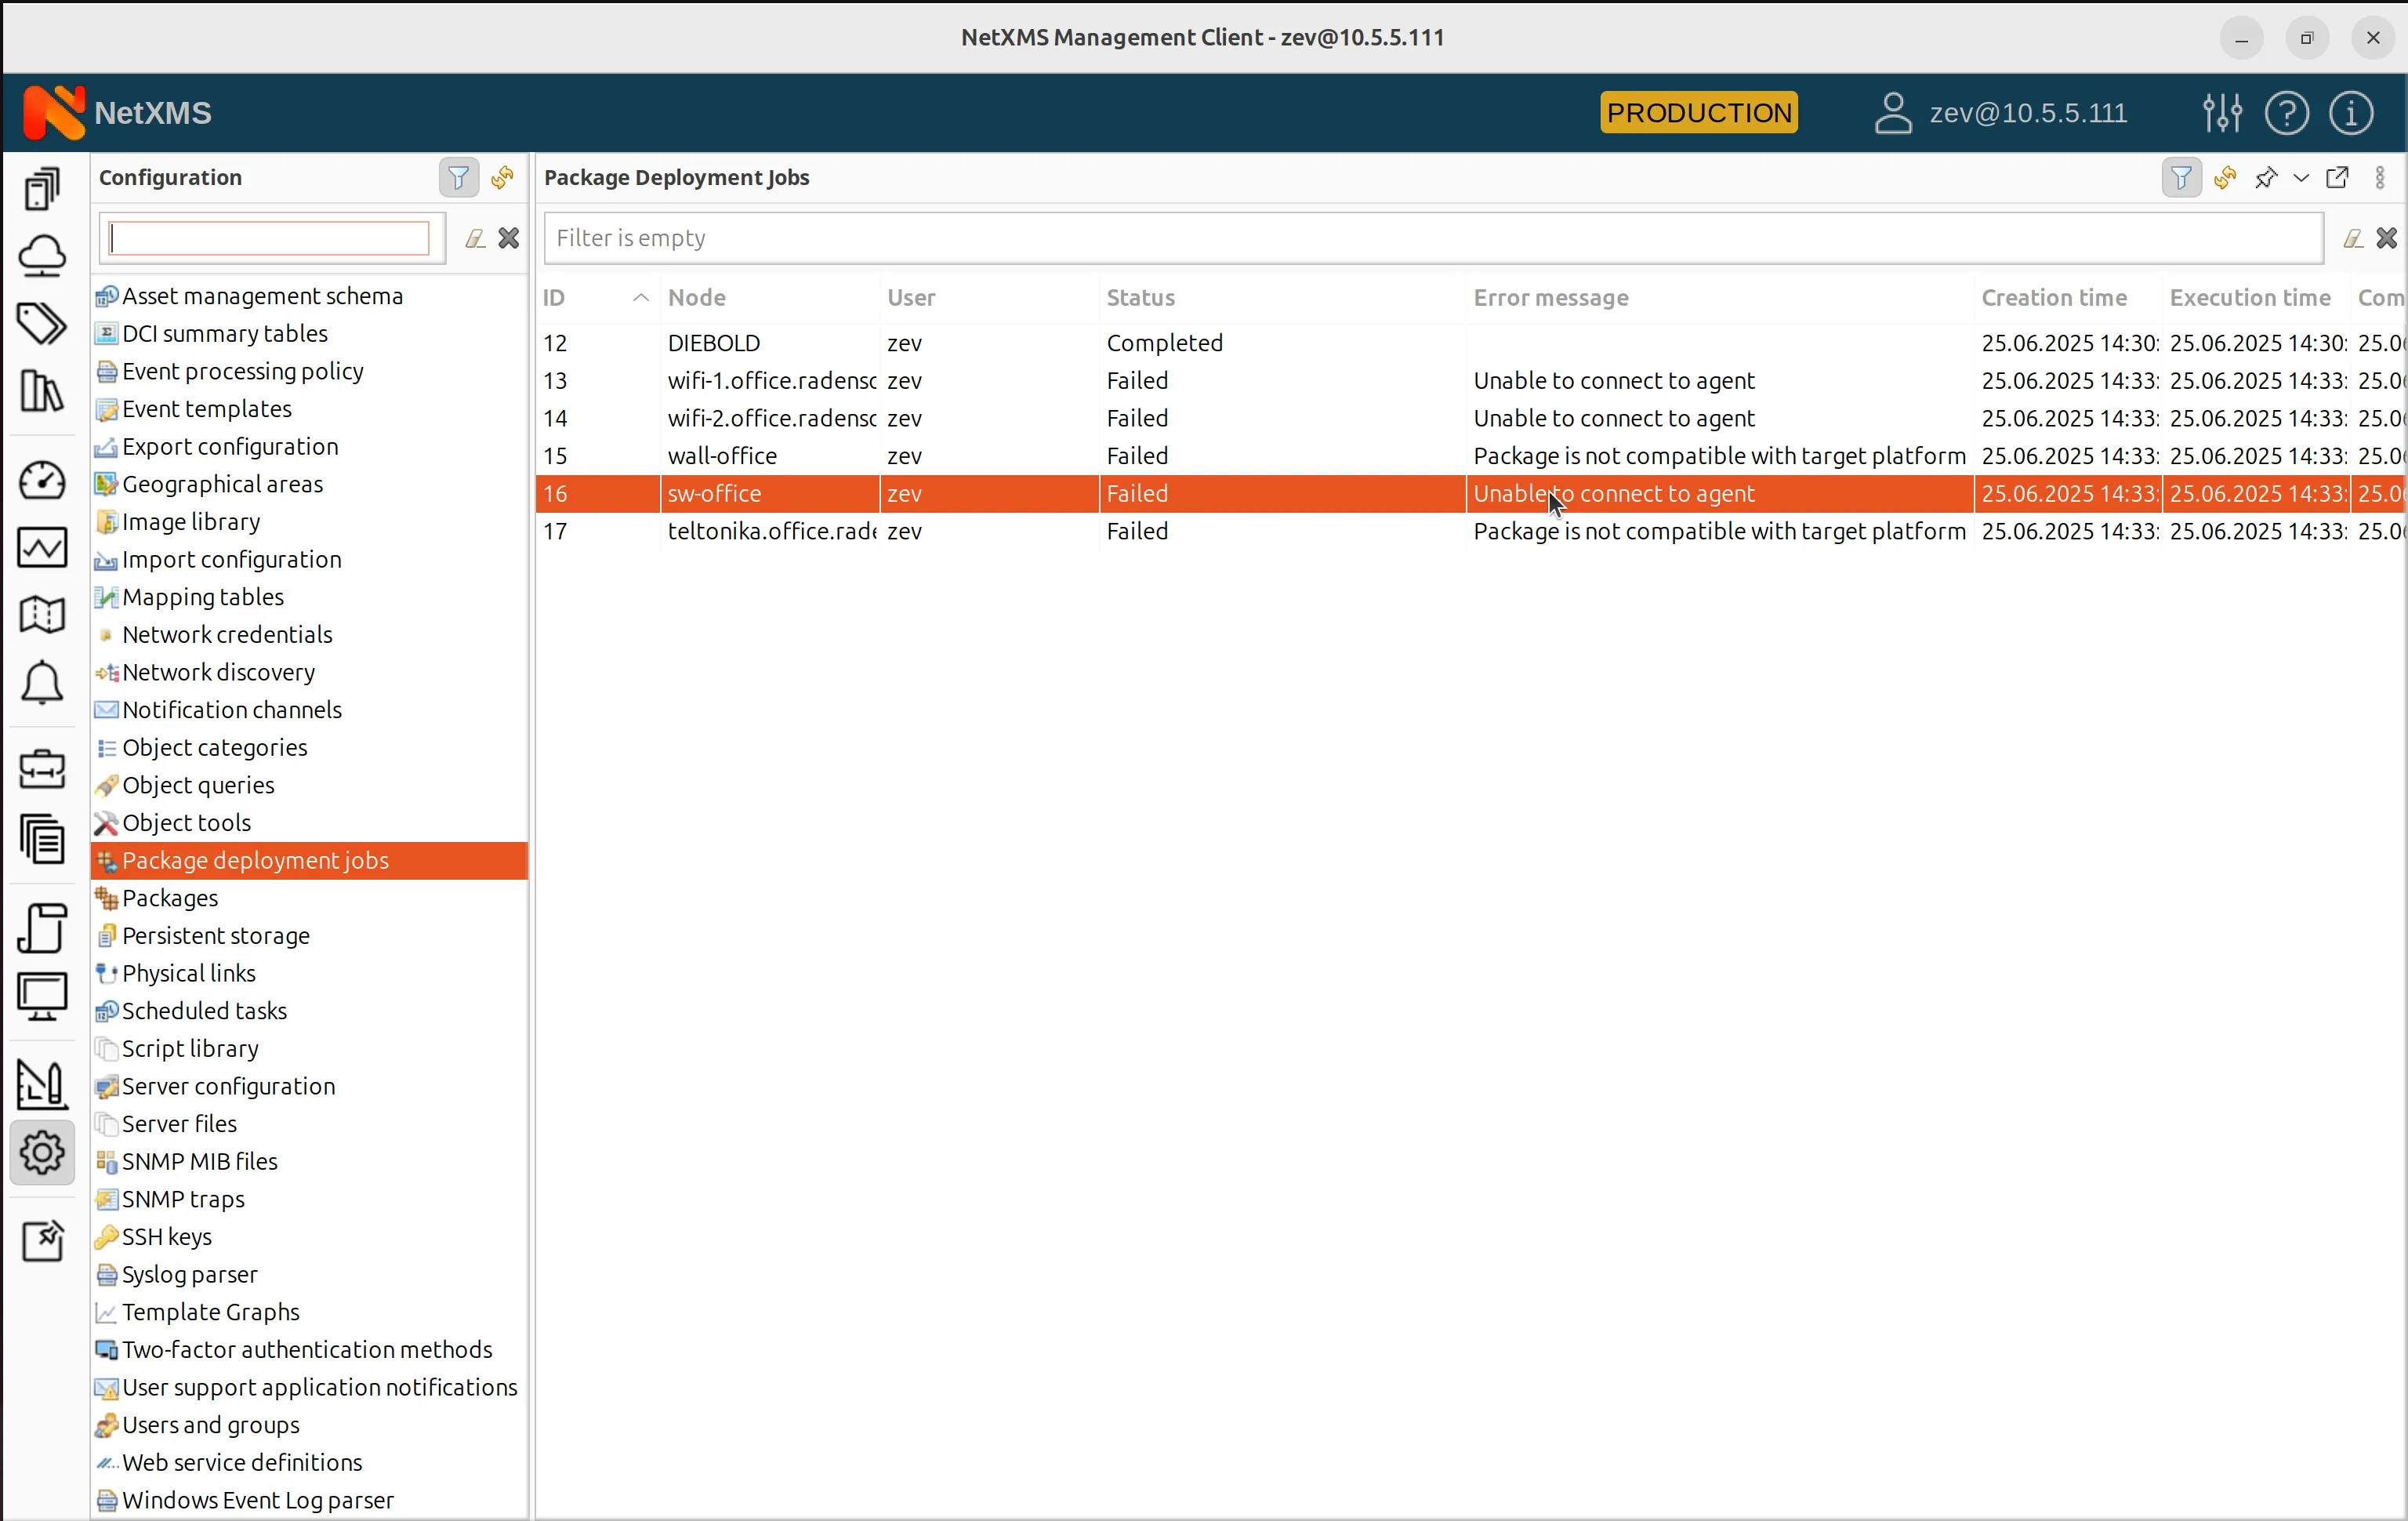The image size is (2408, 1521).
Task: Open the Dashboards perspective speedometer icon
Action: [x=42, y=480]
